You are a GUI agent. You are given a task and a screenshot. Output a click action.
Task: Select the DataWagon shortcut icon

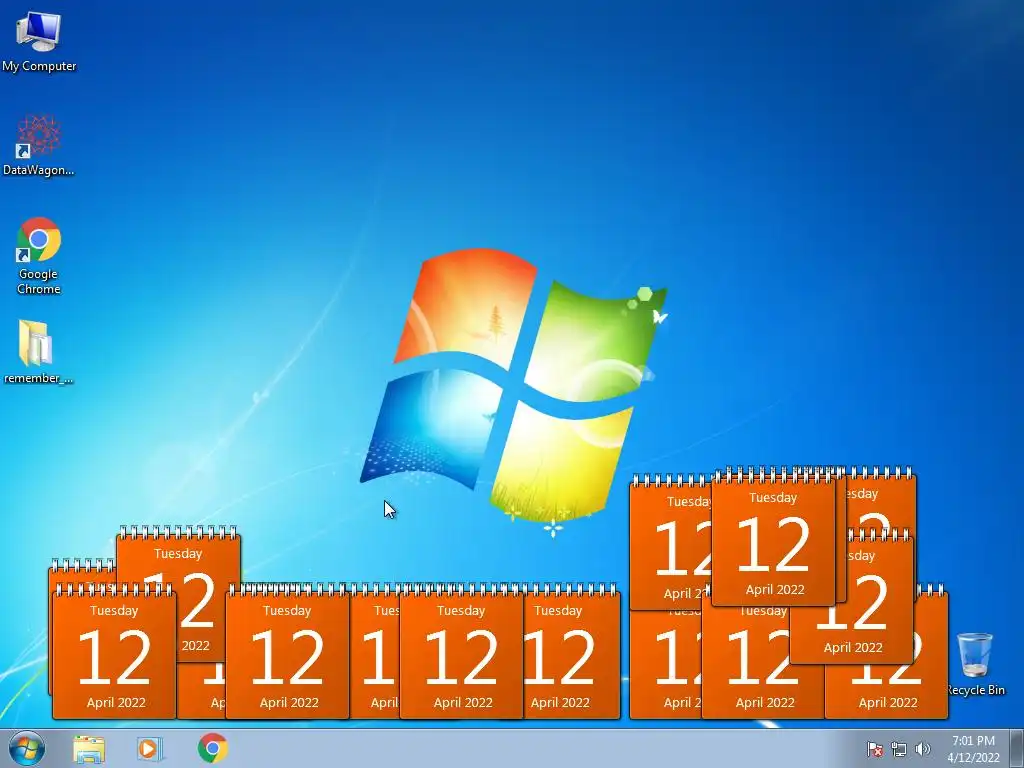(x=39, y=146)
